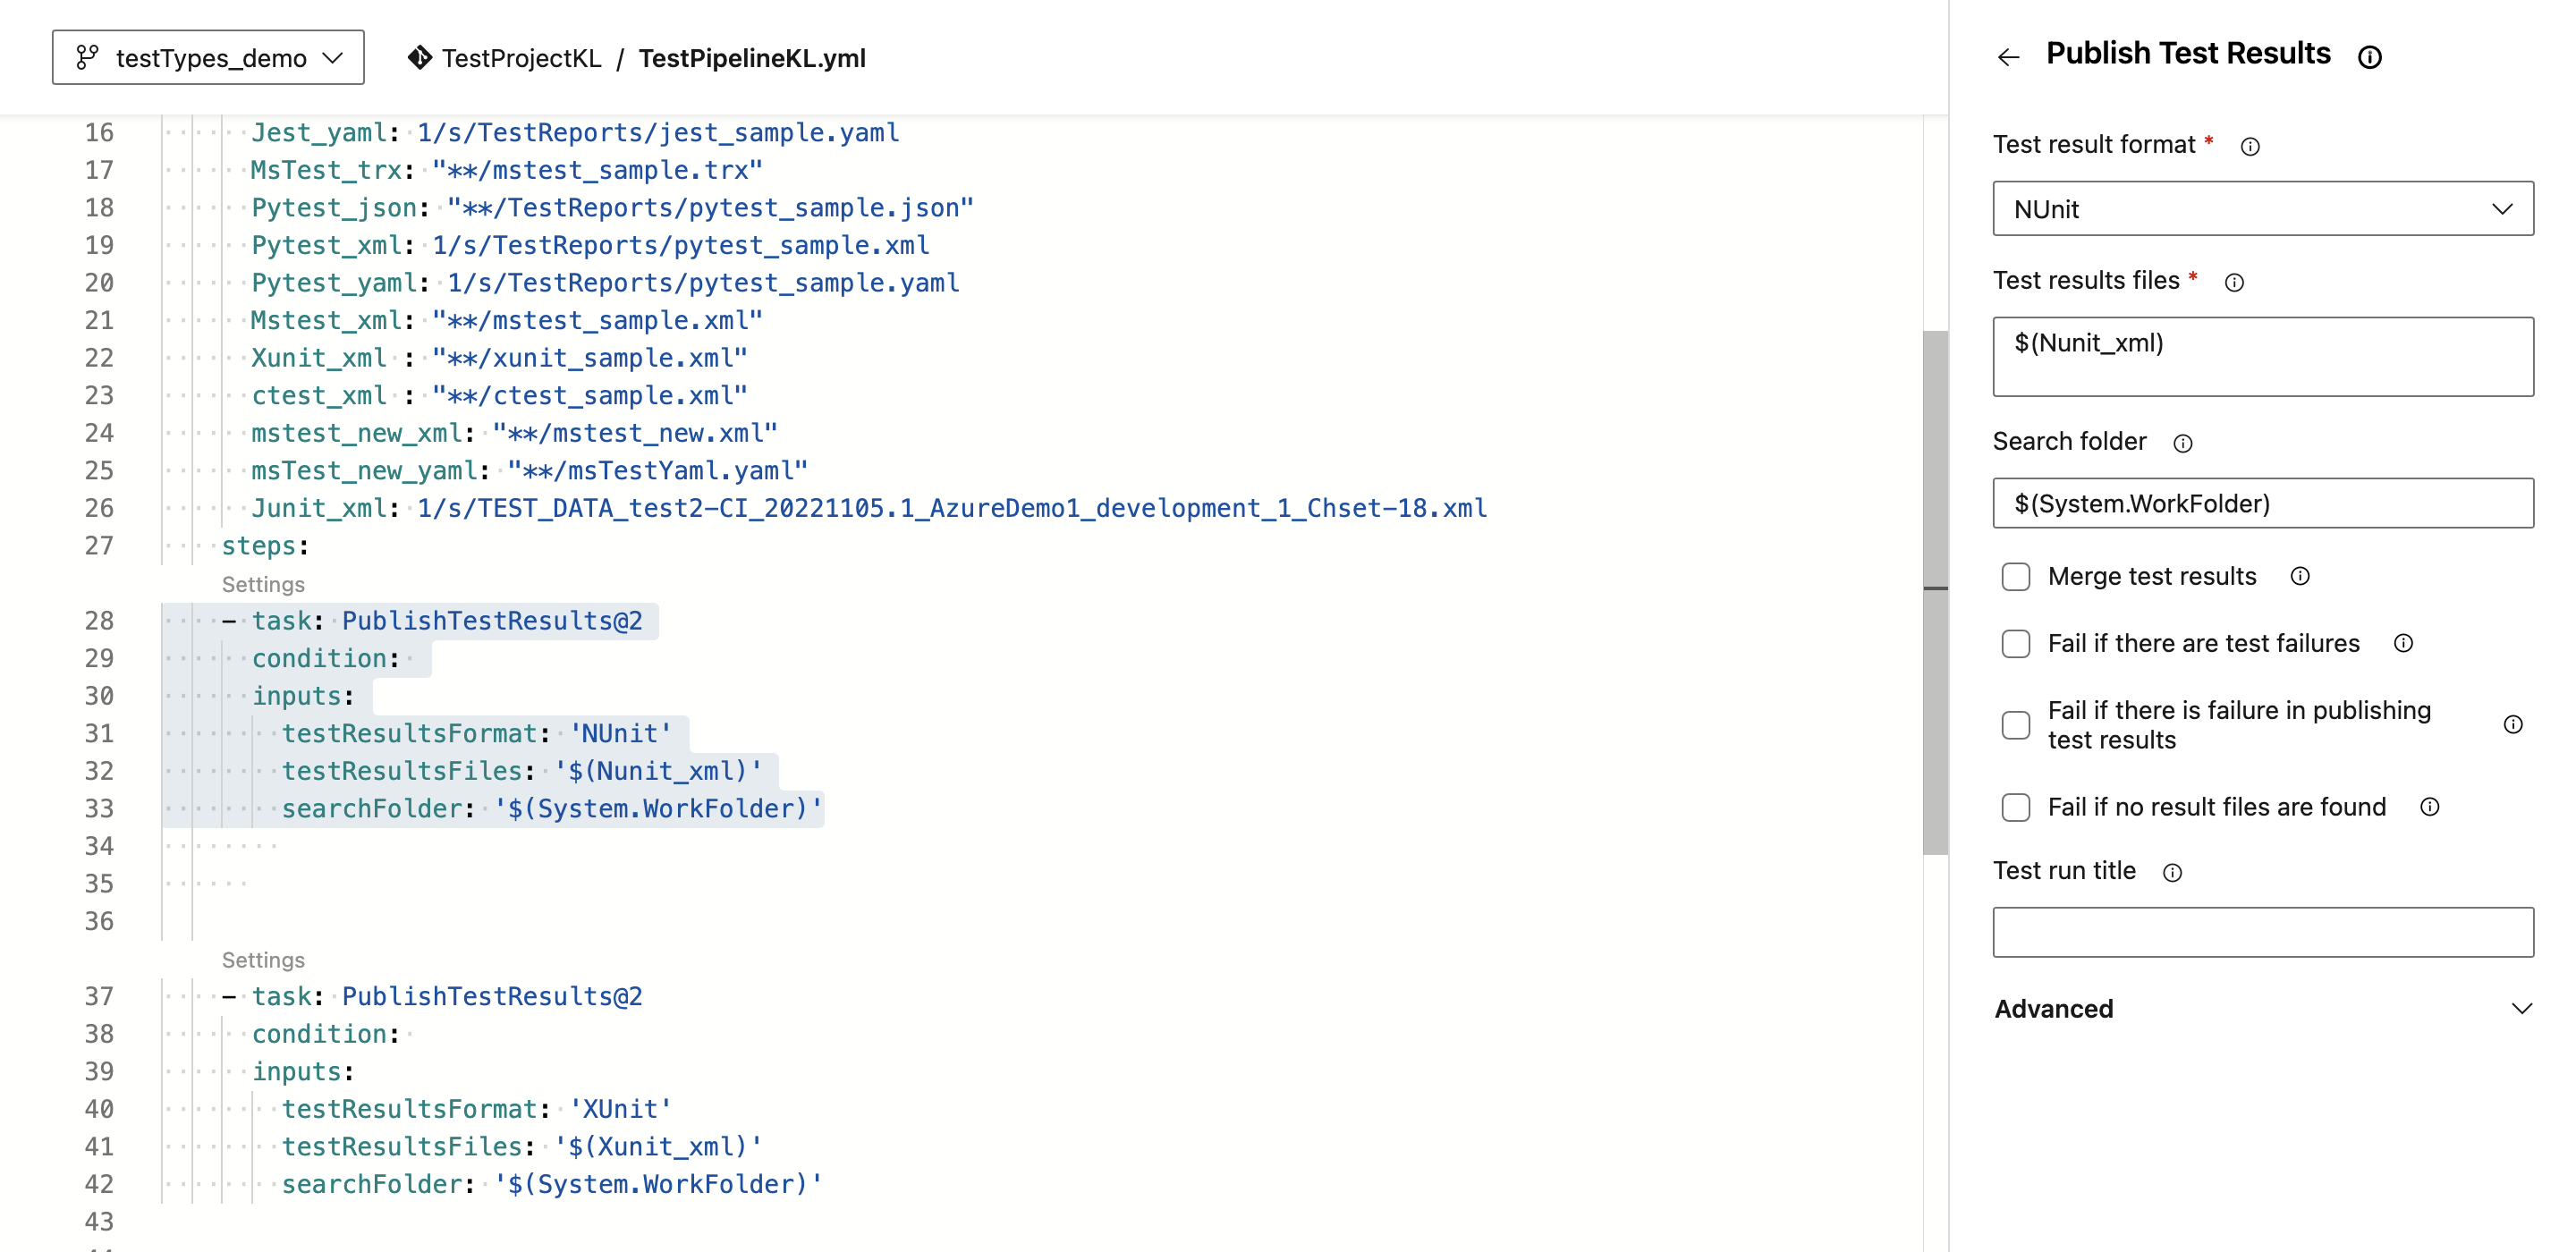This screenshot has height=1252, width=2576.
Task: Check Fail if no result files are found
Action: [2016, 807]
